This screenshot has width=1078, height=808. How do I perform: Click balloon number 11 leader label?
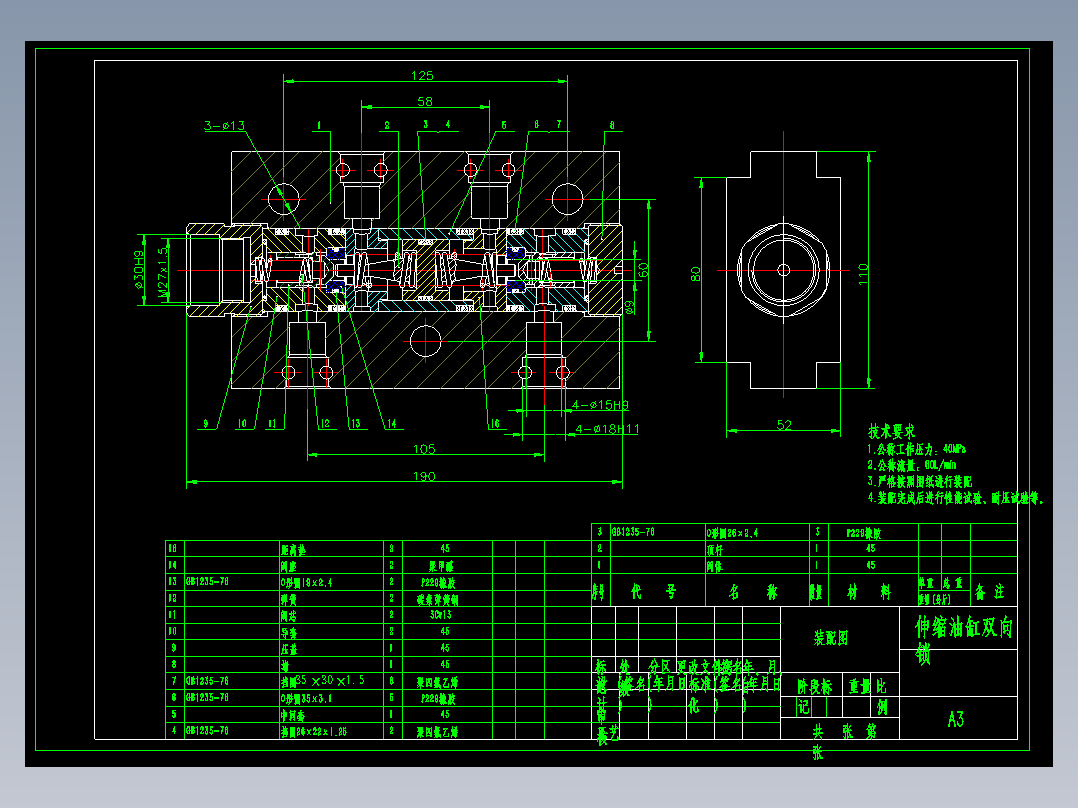[272, 424]
